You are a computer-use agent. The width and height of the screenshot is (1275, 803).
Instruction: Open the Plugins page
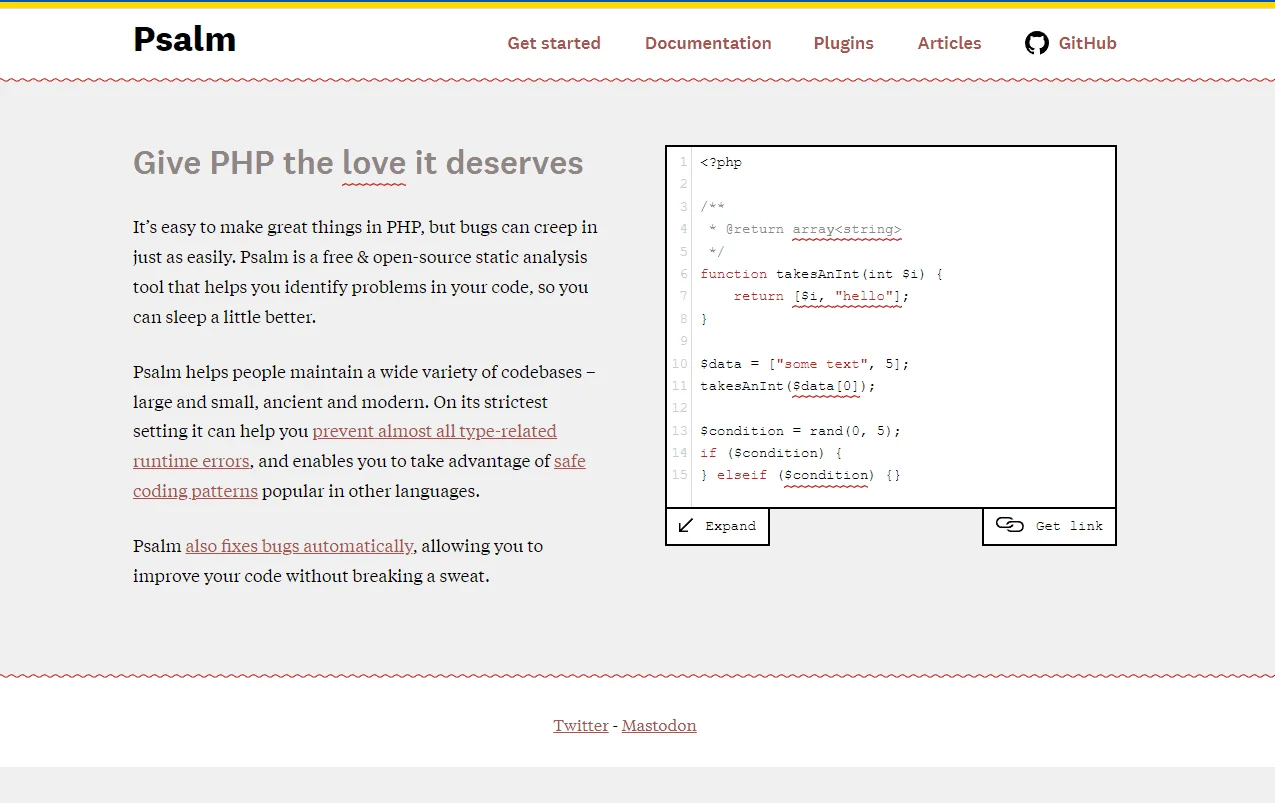843,43
